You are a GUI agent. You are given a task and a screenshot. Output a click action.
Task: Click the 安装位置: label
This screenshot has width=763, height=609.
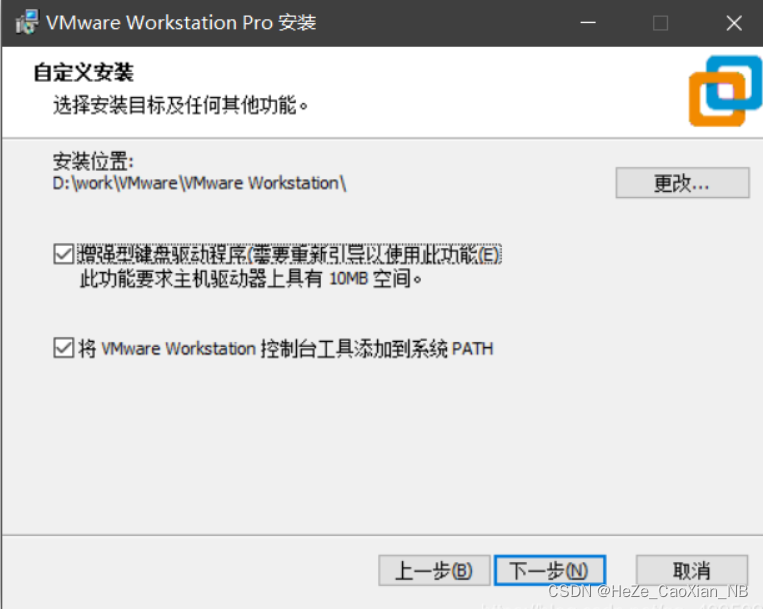(x=93, y=161)
